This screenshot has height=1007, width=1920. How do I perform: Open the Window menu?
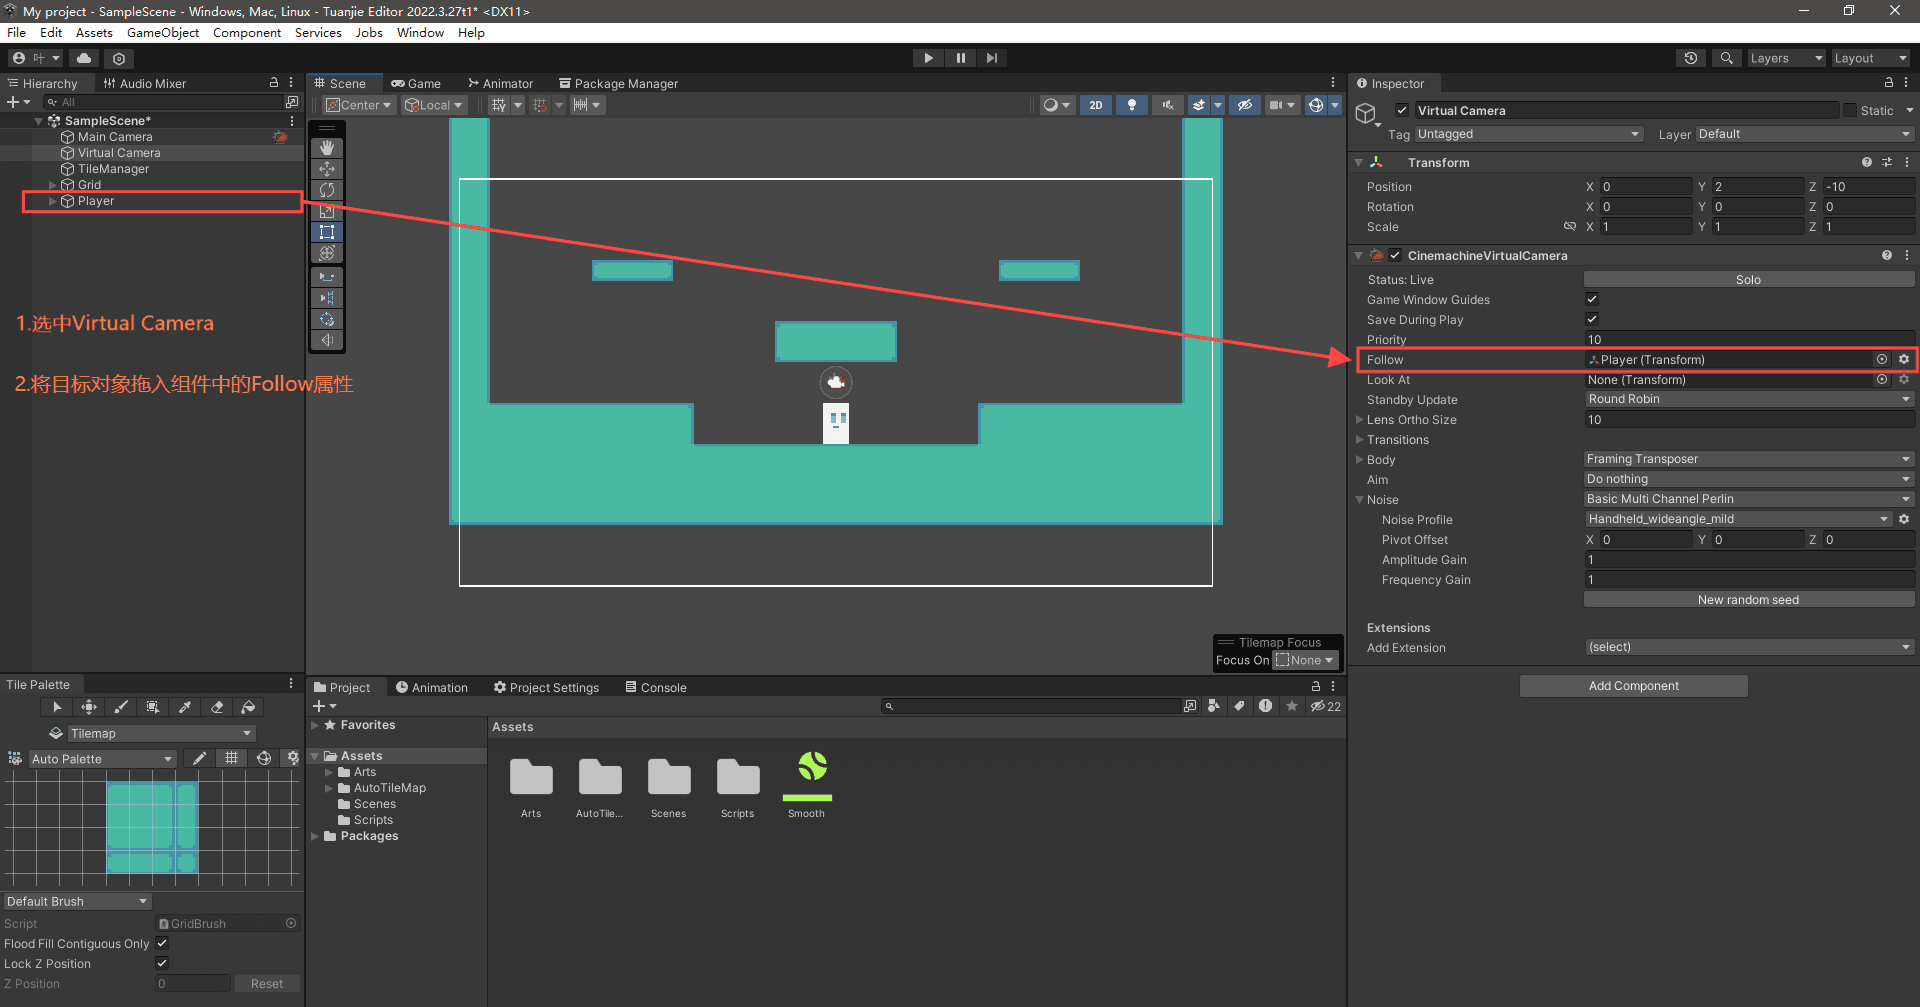(420, 32)
